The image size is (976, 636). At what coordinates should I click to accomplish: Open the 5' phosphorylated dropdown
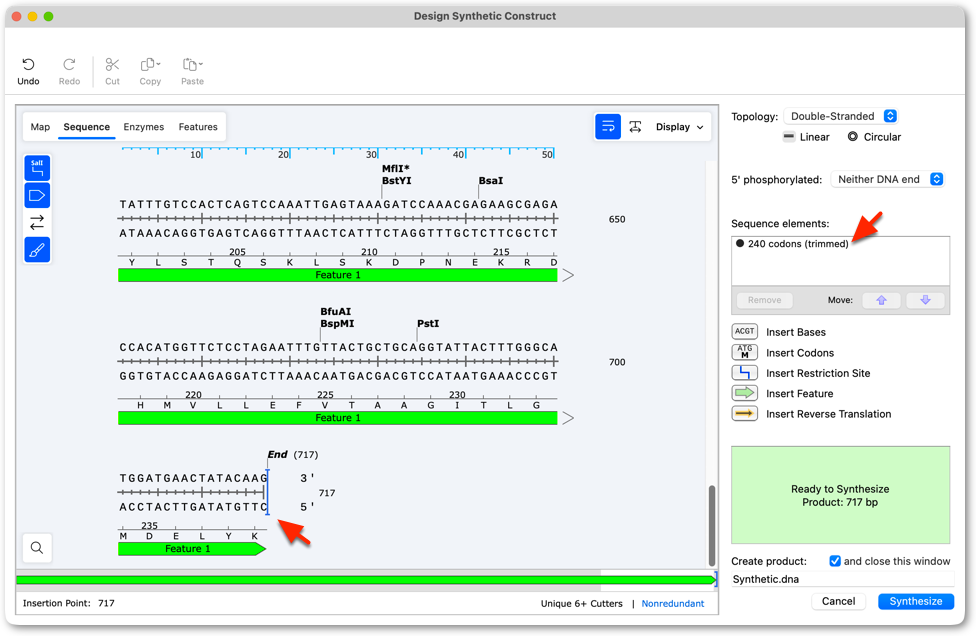click(888, 179)
